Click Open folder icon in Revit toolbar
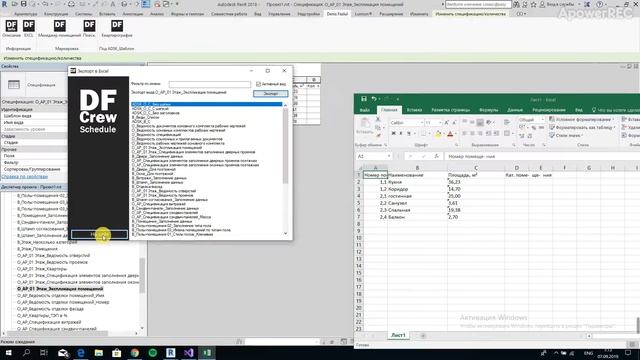Viewport: 640px width, 360px height. (15, 4)
